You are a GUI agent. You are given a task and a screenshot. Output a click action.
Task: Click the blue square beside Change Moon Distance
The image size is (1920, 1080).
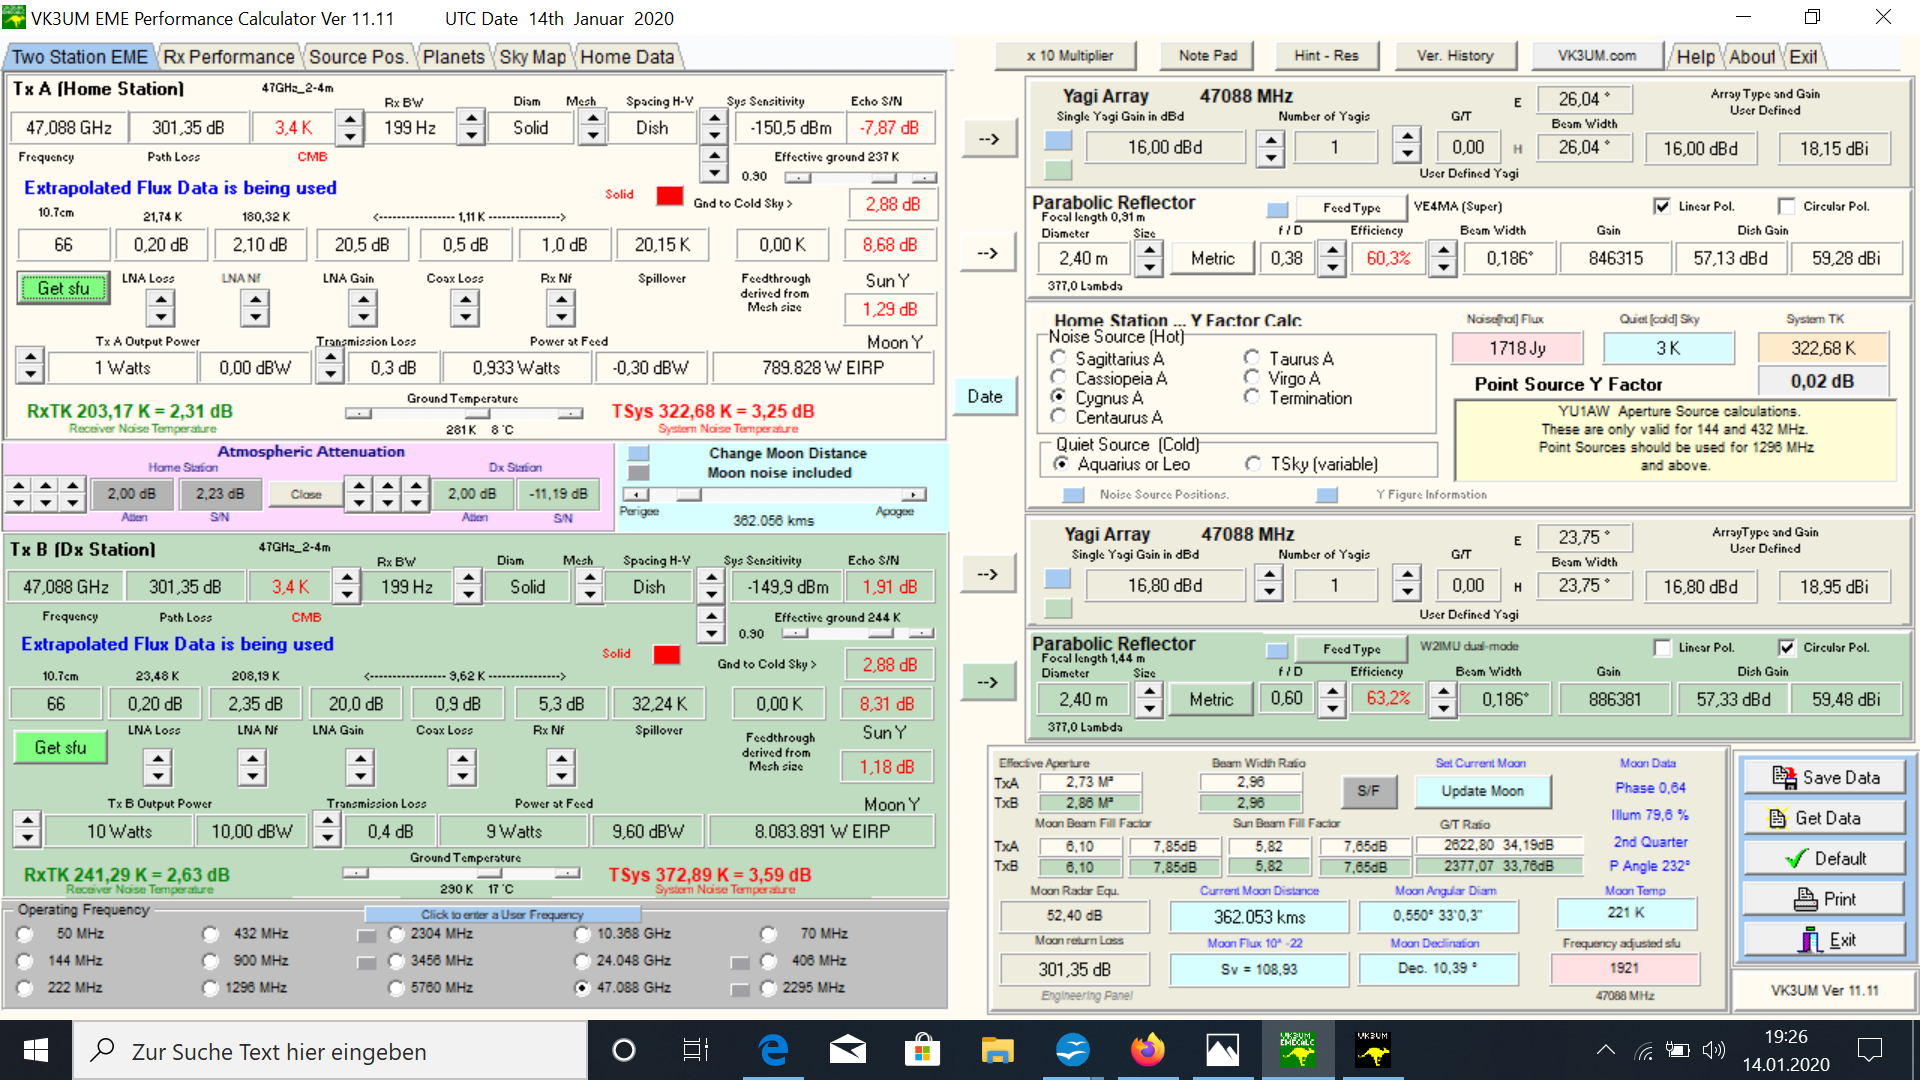[x=638, y=454]
